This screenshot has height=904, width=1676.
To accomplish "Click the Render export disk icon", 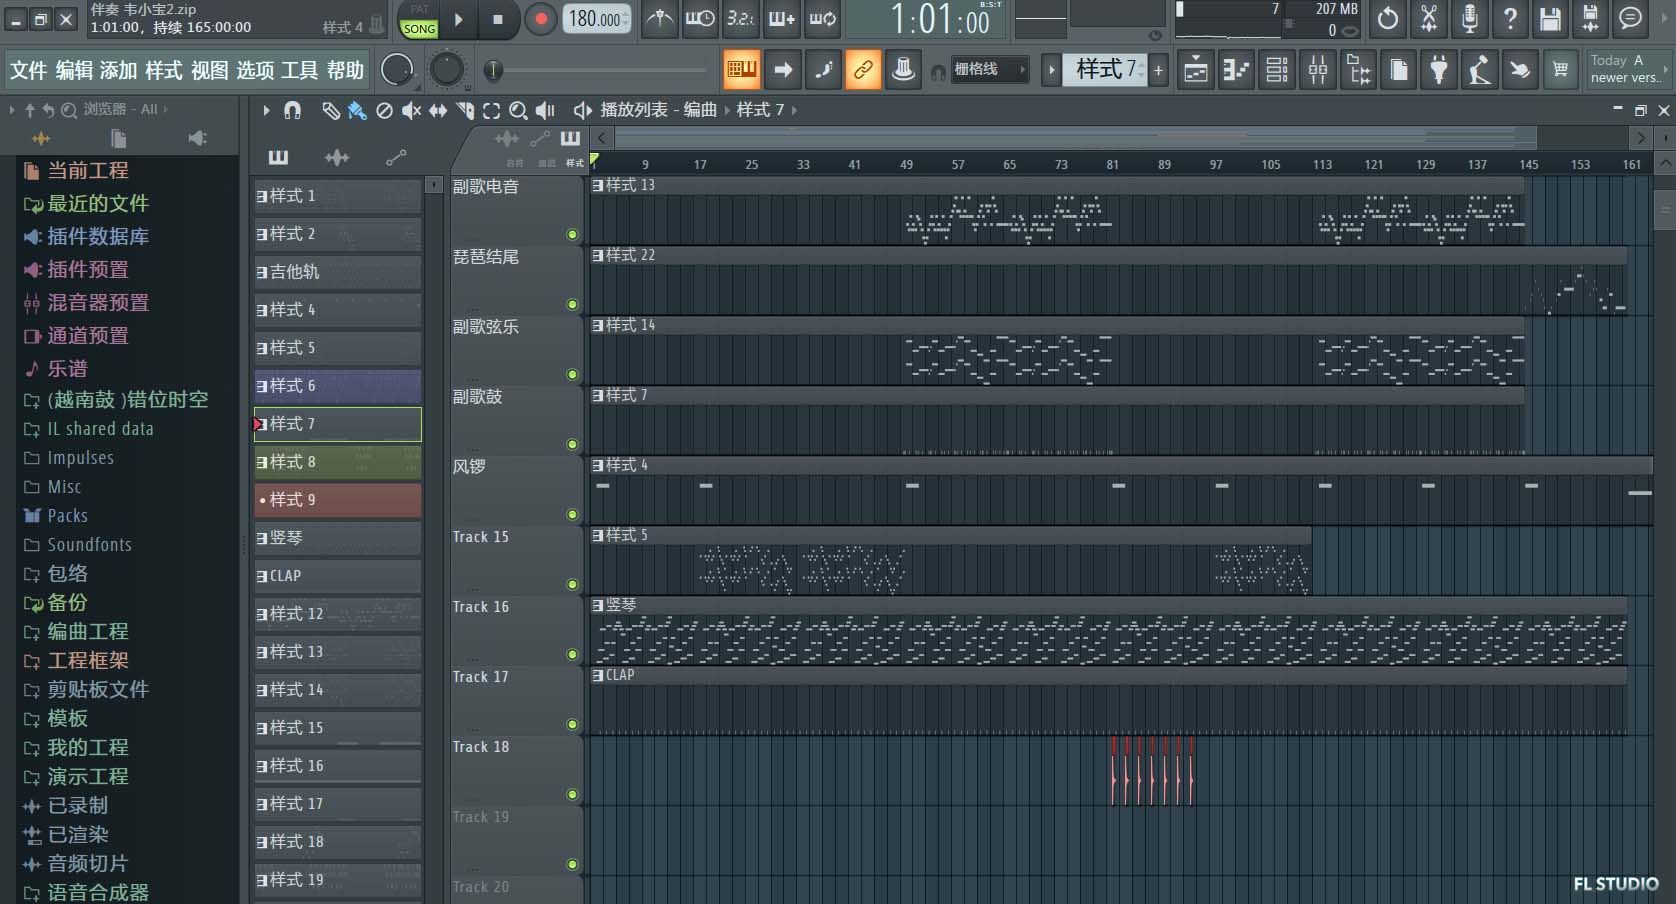I will coord(1590,18).
